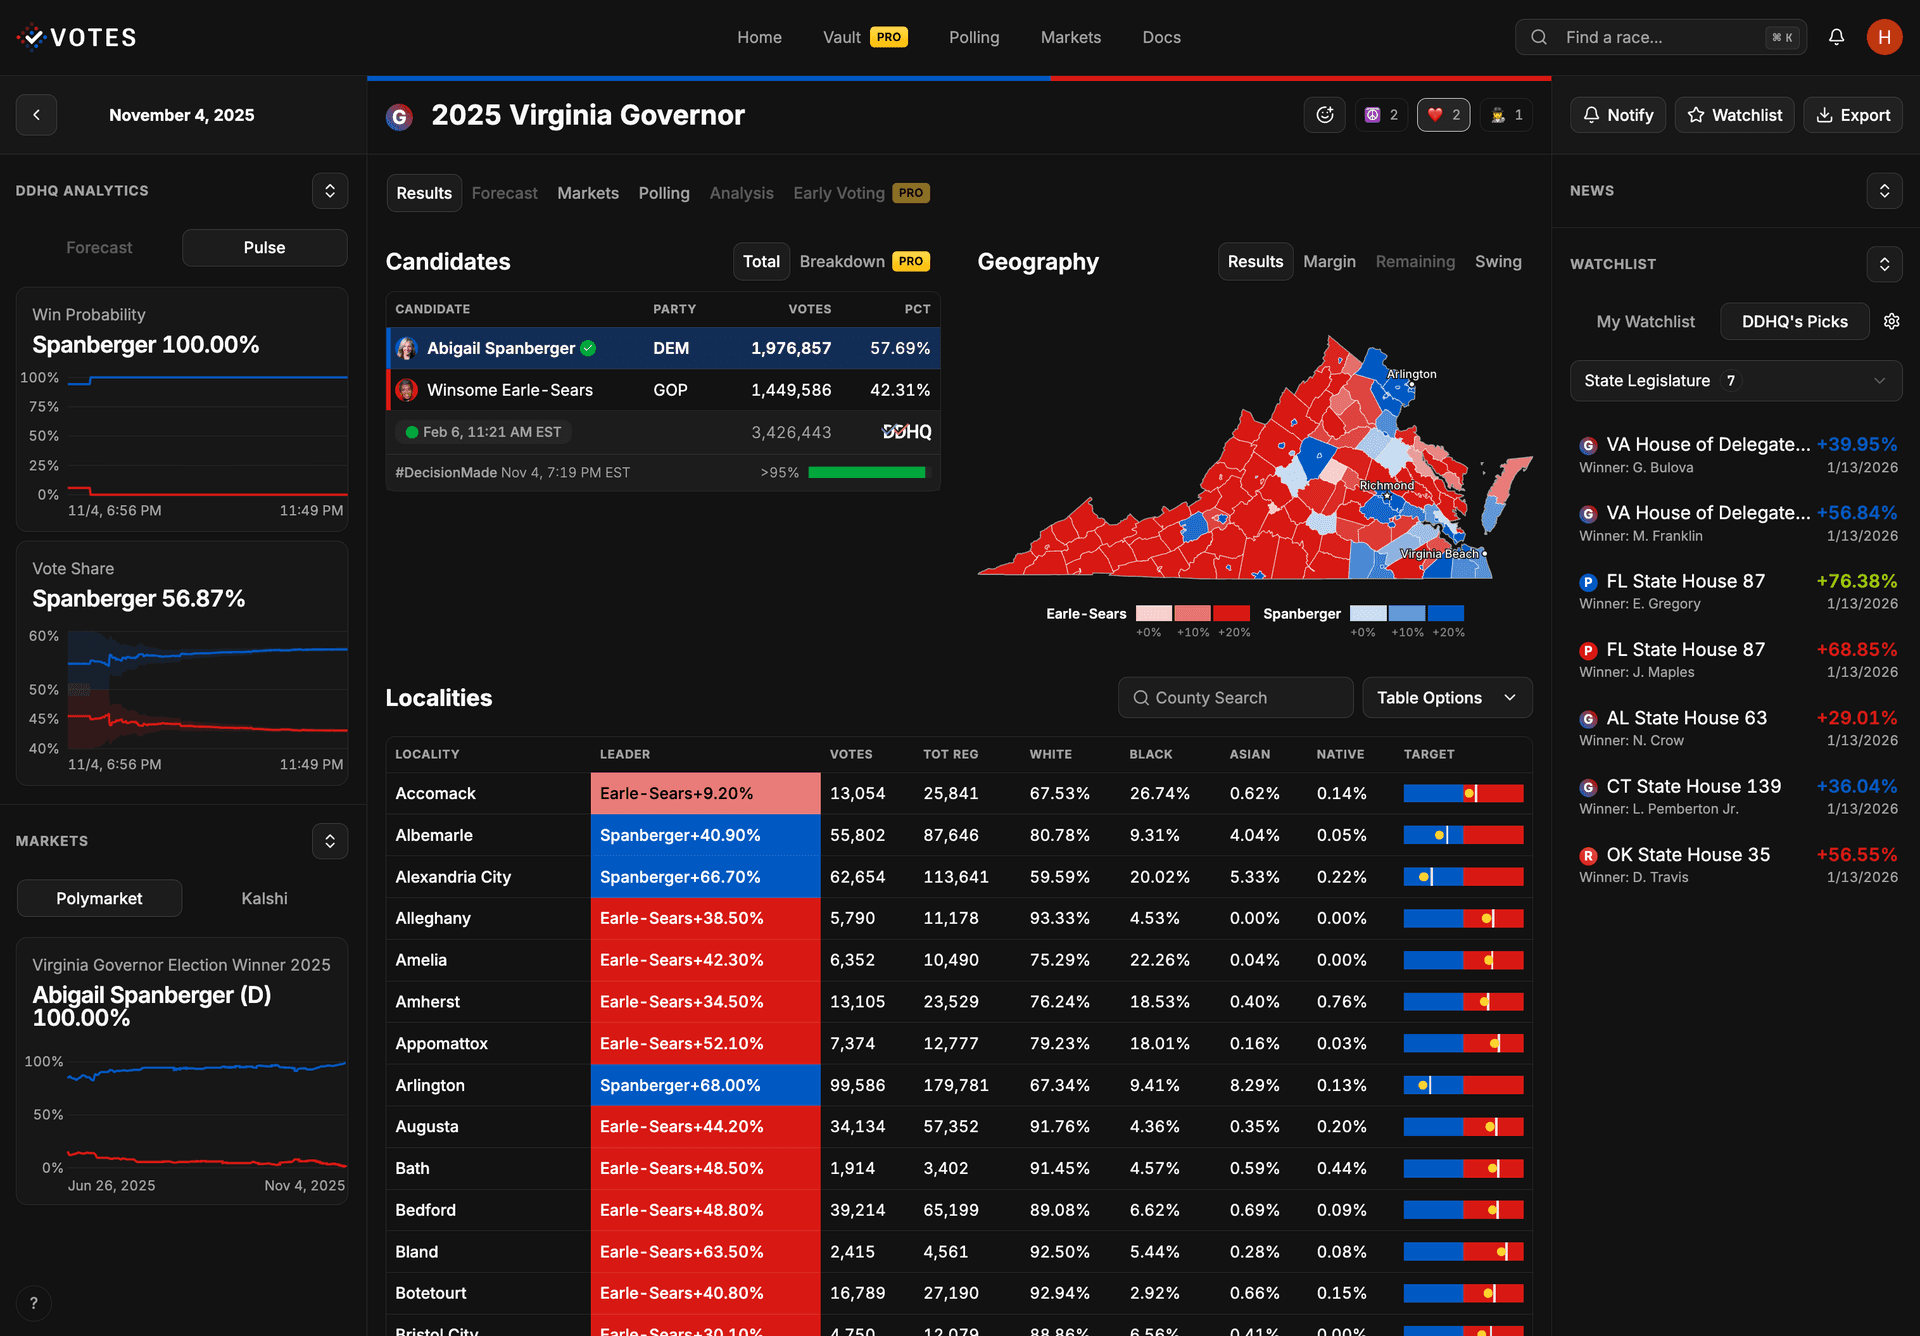This screenshot has width=1920, height=1336.
Task: Click the darkest Spanberger +20% legend swatch
Action: click(x=1445, y=613)
